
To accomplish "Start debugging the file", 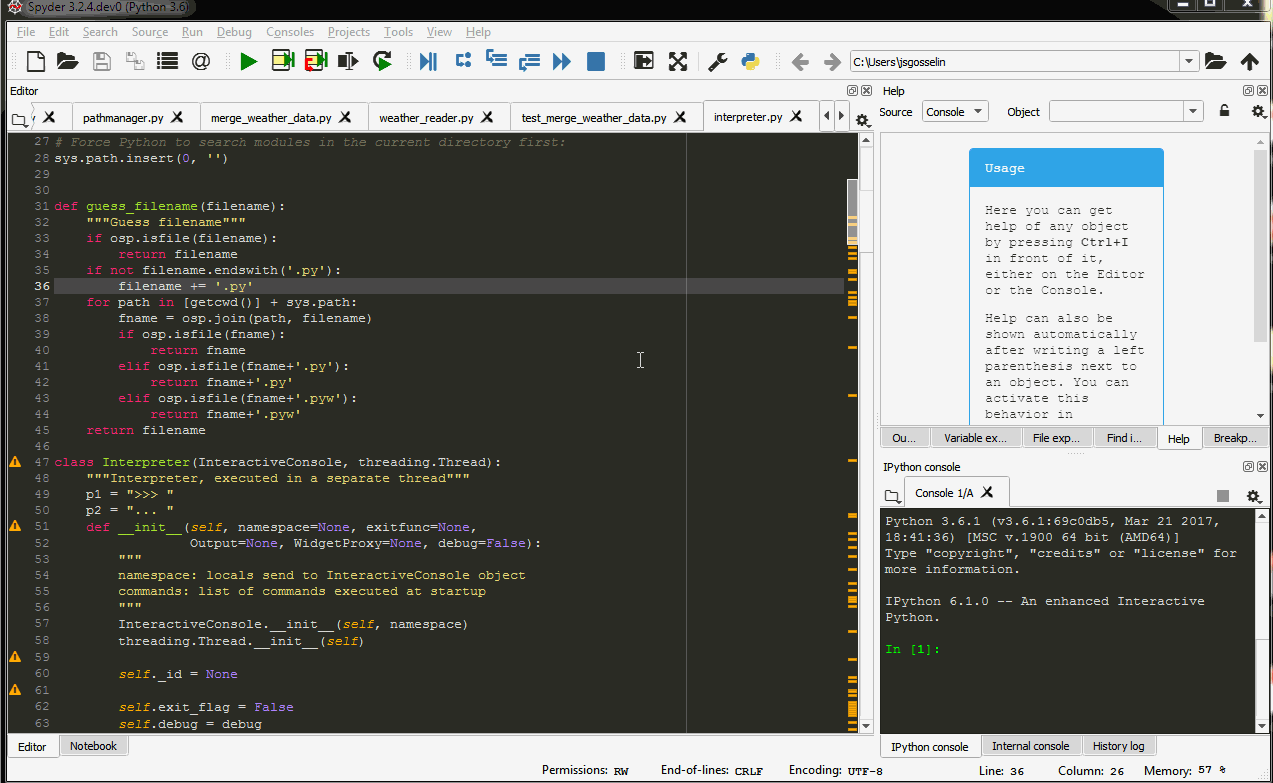I will [429, 62].
